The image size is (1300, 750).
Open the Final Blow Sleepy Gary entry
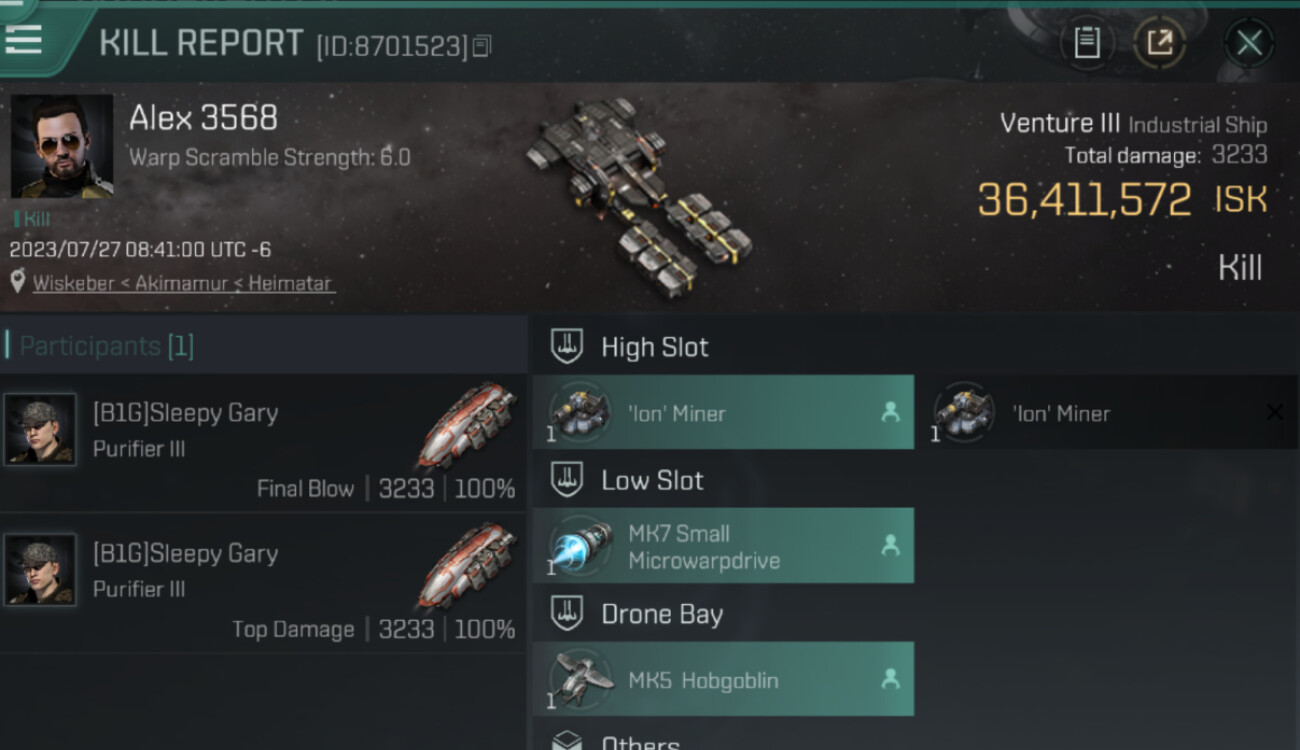(262, 443)
